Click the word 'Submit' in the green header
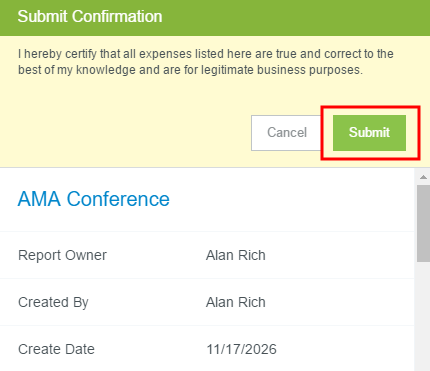430x371 pixels. tap(43, 16)
